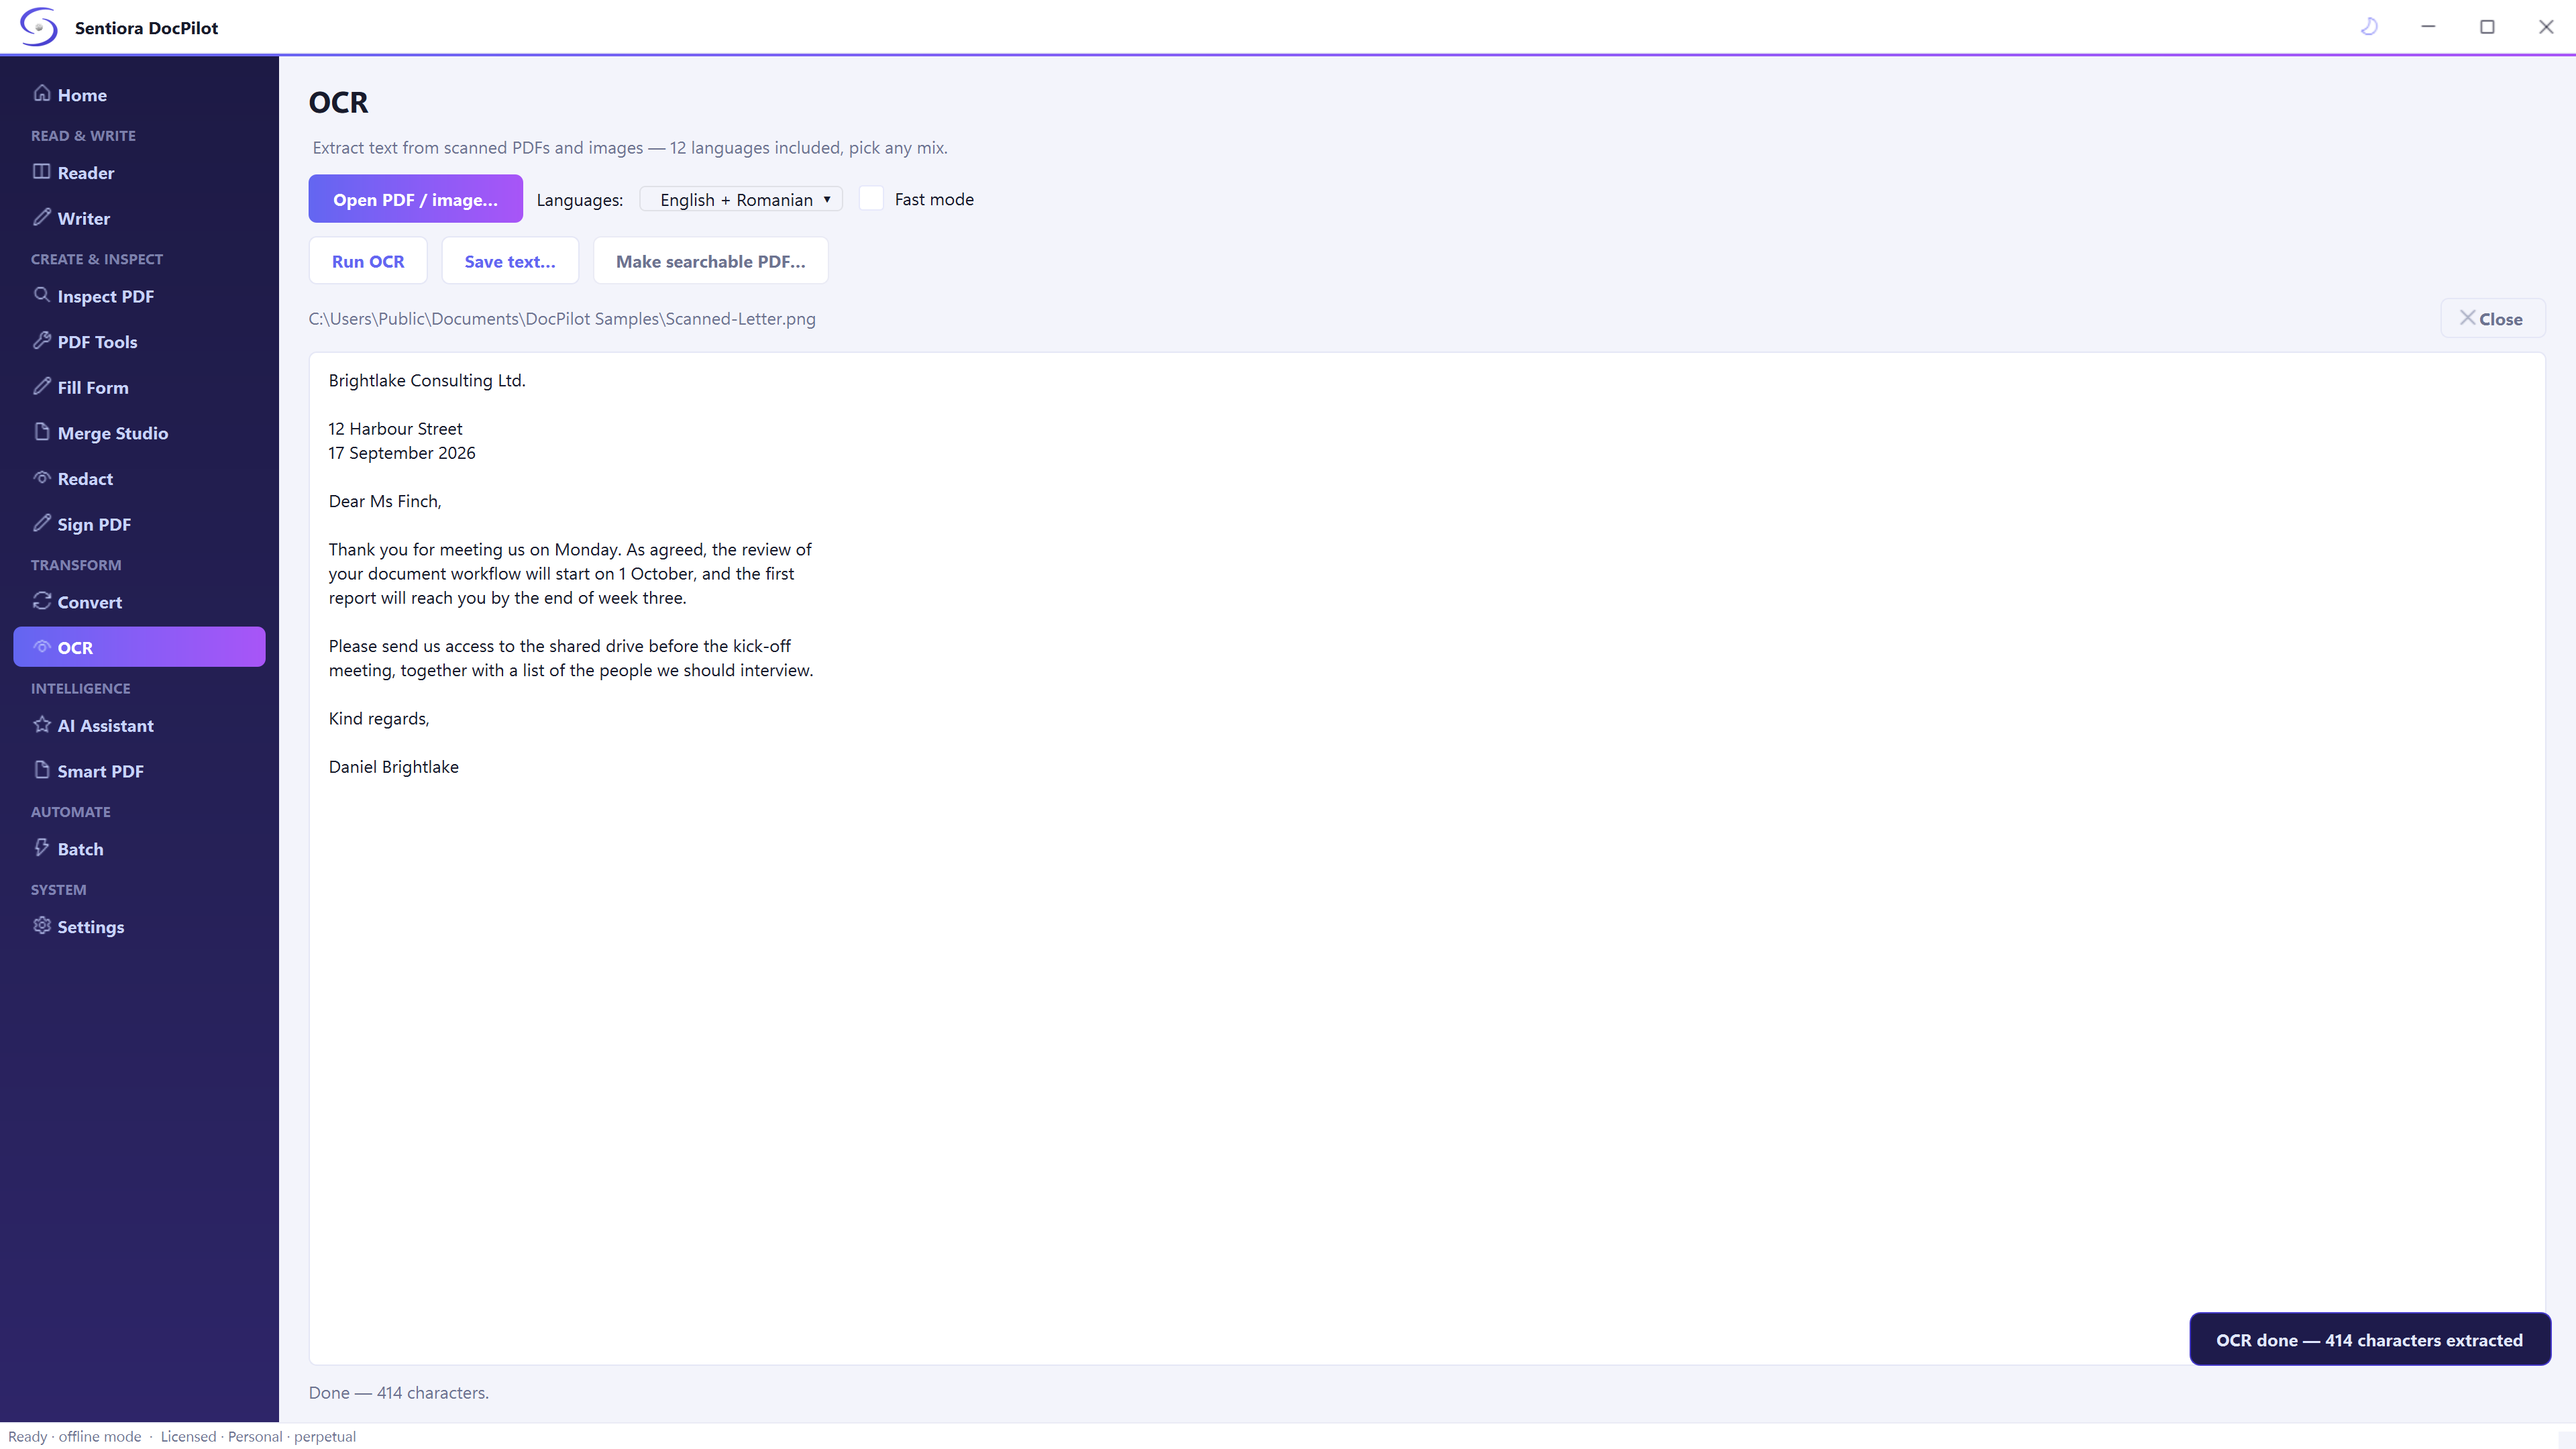This screenshot has width=2576, height=1449.
Task: Select the Redact eye icon
Action: tap(41, 478)
